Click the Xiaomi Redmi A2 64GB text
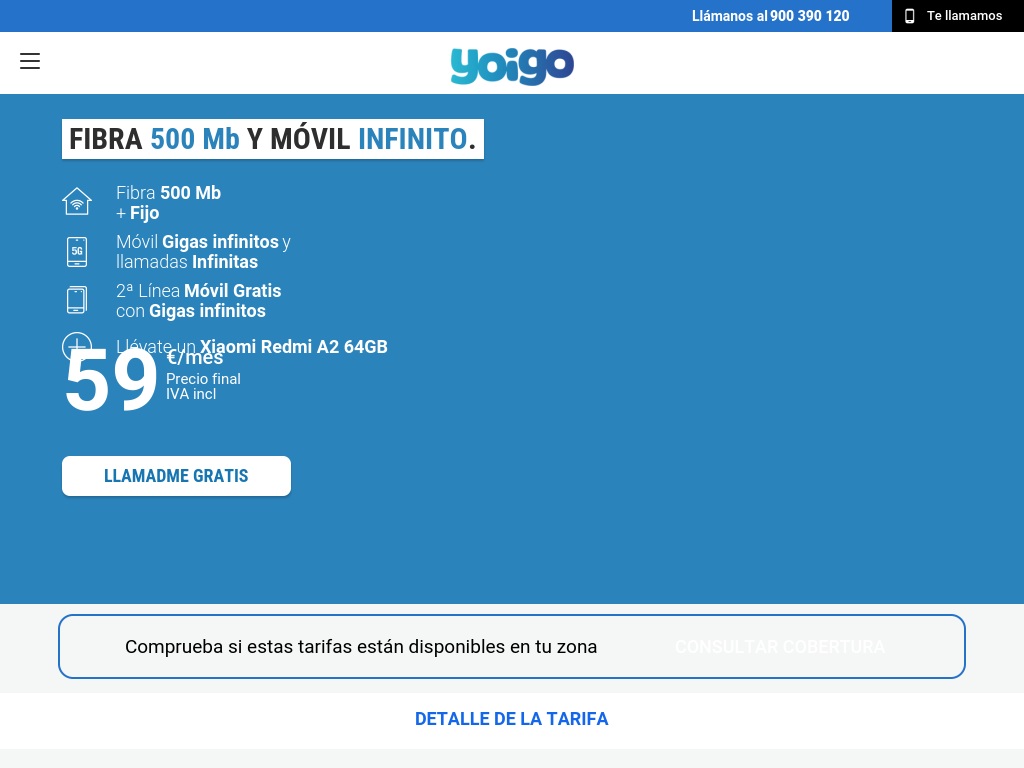The width and height of the screenshot is (1024, 768). pos(293,347)
